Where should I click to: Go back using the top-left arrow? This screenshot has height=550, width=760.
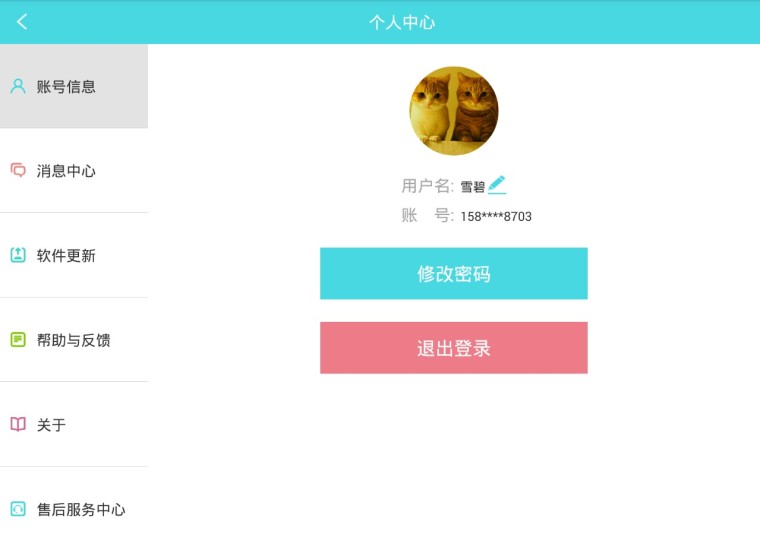pos(22,22)
